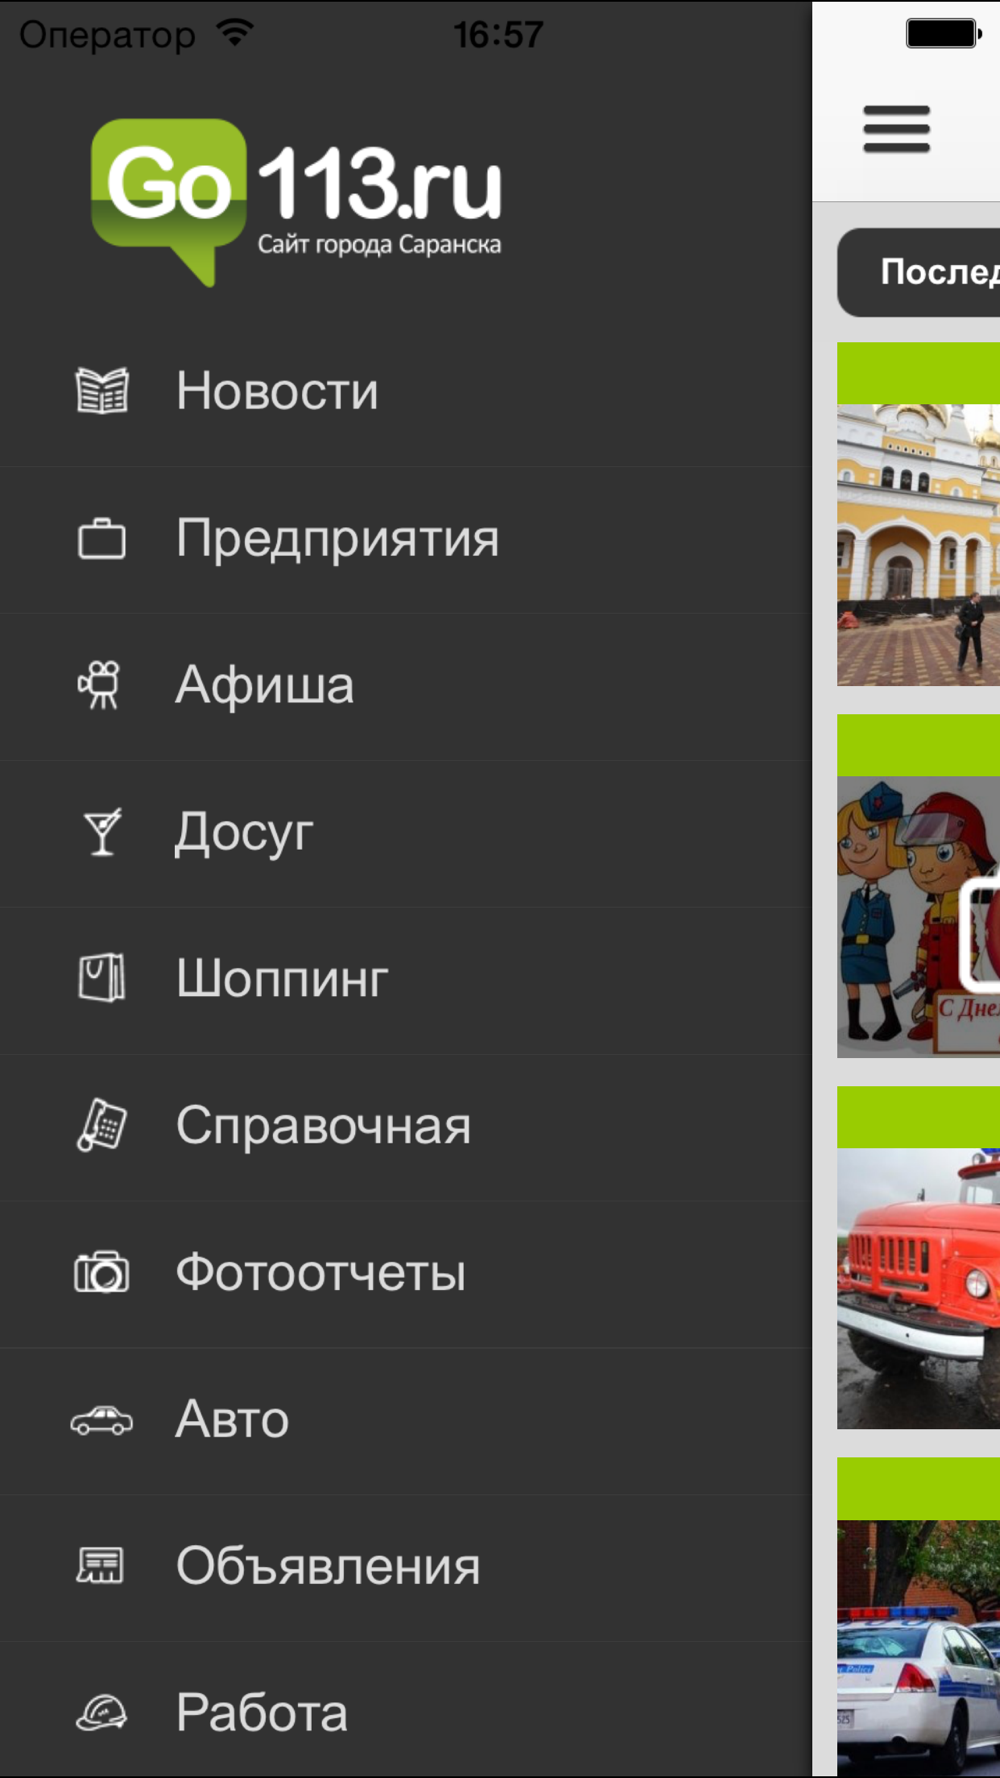1000x1778 pixels.
Task: Go to the Фотоотчеты section
Action: tap(406, 1273)
